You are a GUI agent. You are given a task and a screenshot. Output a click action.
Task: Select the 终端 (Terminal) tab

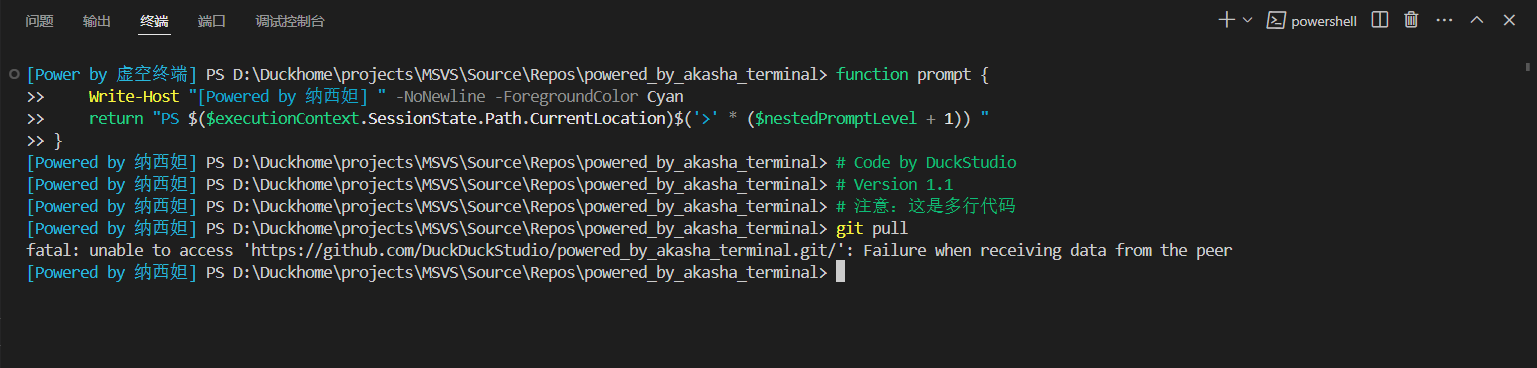click(155, 21)
